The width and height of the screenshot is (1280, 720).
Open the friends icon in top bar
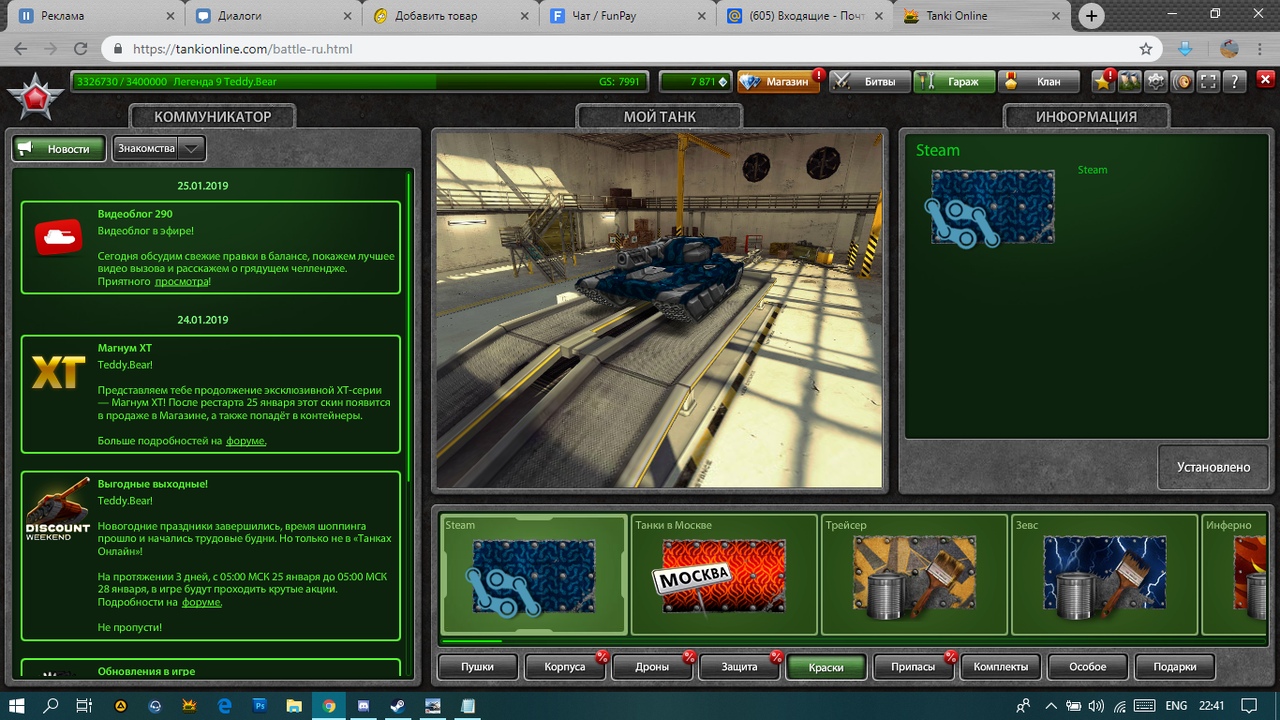(1129, 82)
